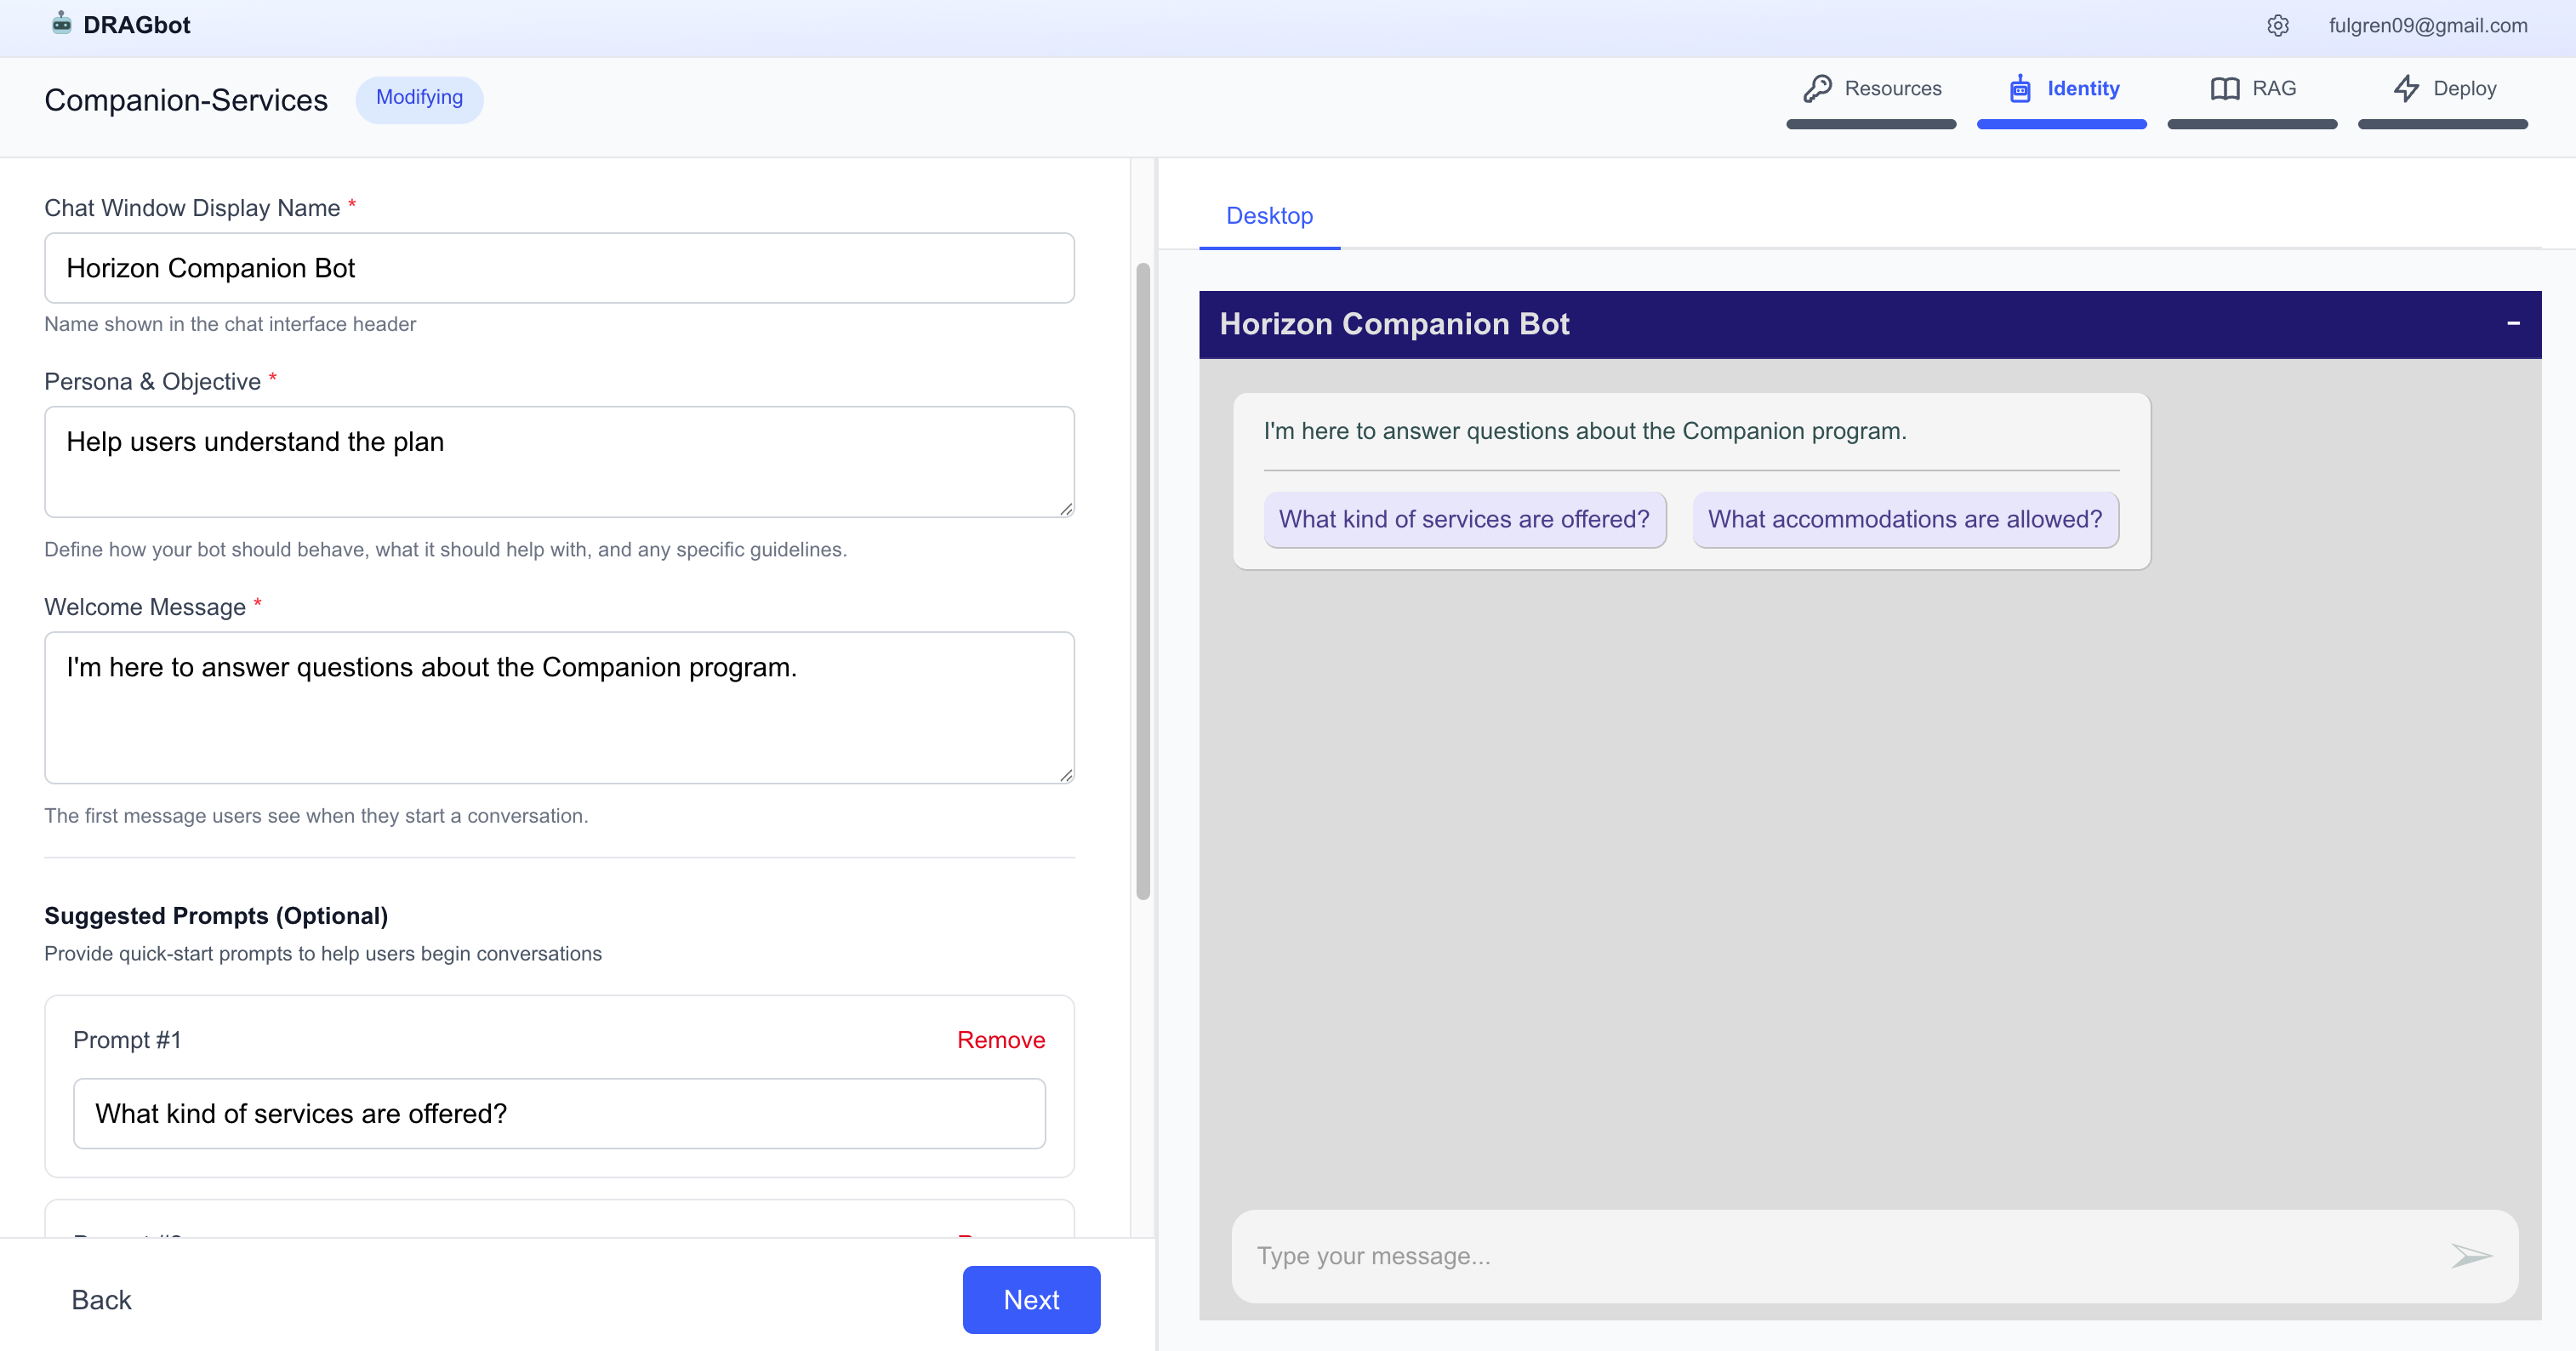The width and height of the screenshot is (2576, 1351).
Task: Click into the Persona & Objective textarea
Action: pos(559,461)
